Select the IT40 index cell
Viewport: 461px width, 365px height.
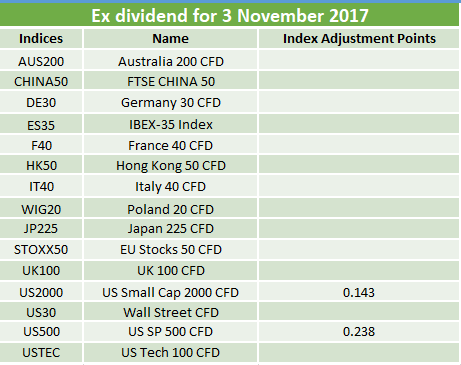(41, 186)
